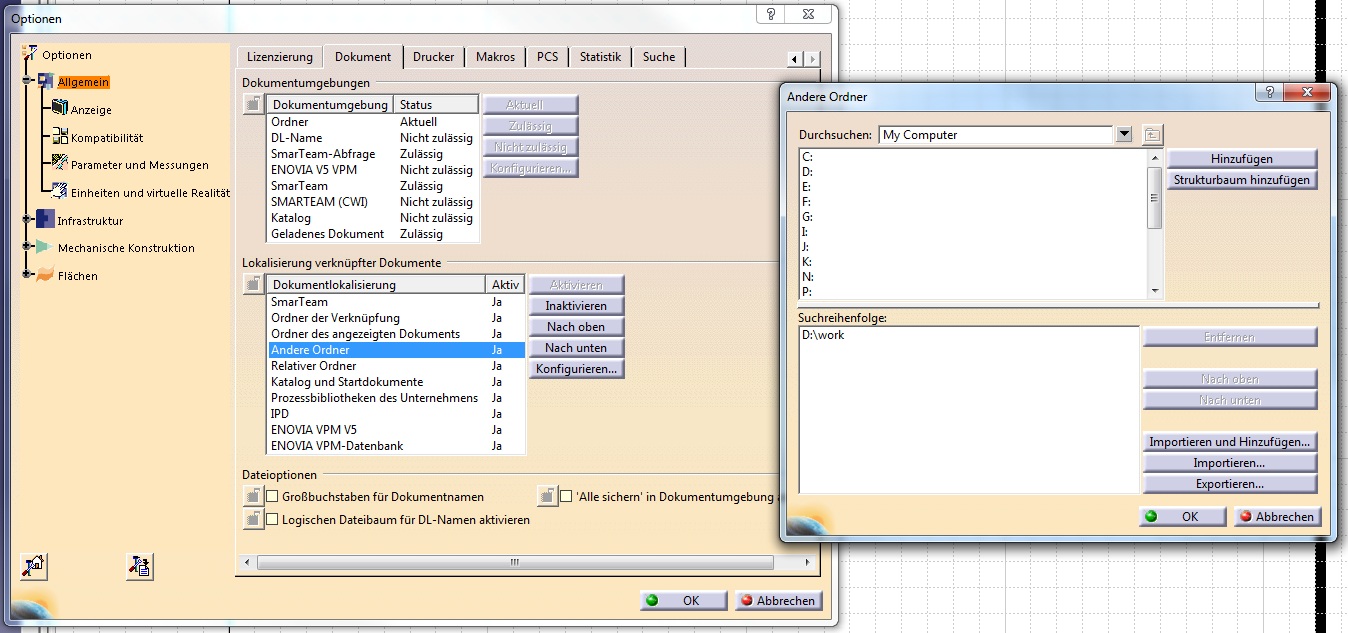Viewport: 1348px width, 633px height.
Task: Select ENOVIA V5 VPM environment row
Action: pyautogui.click(x=373, y=170)
